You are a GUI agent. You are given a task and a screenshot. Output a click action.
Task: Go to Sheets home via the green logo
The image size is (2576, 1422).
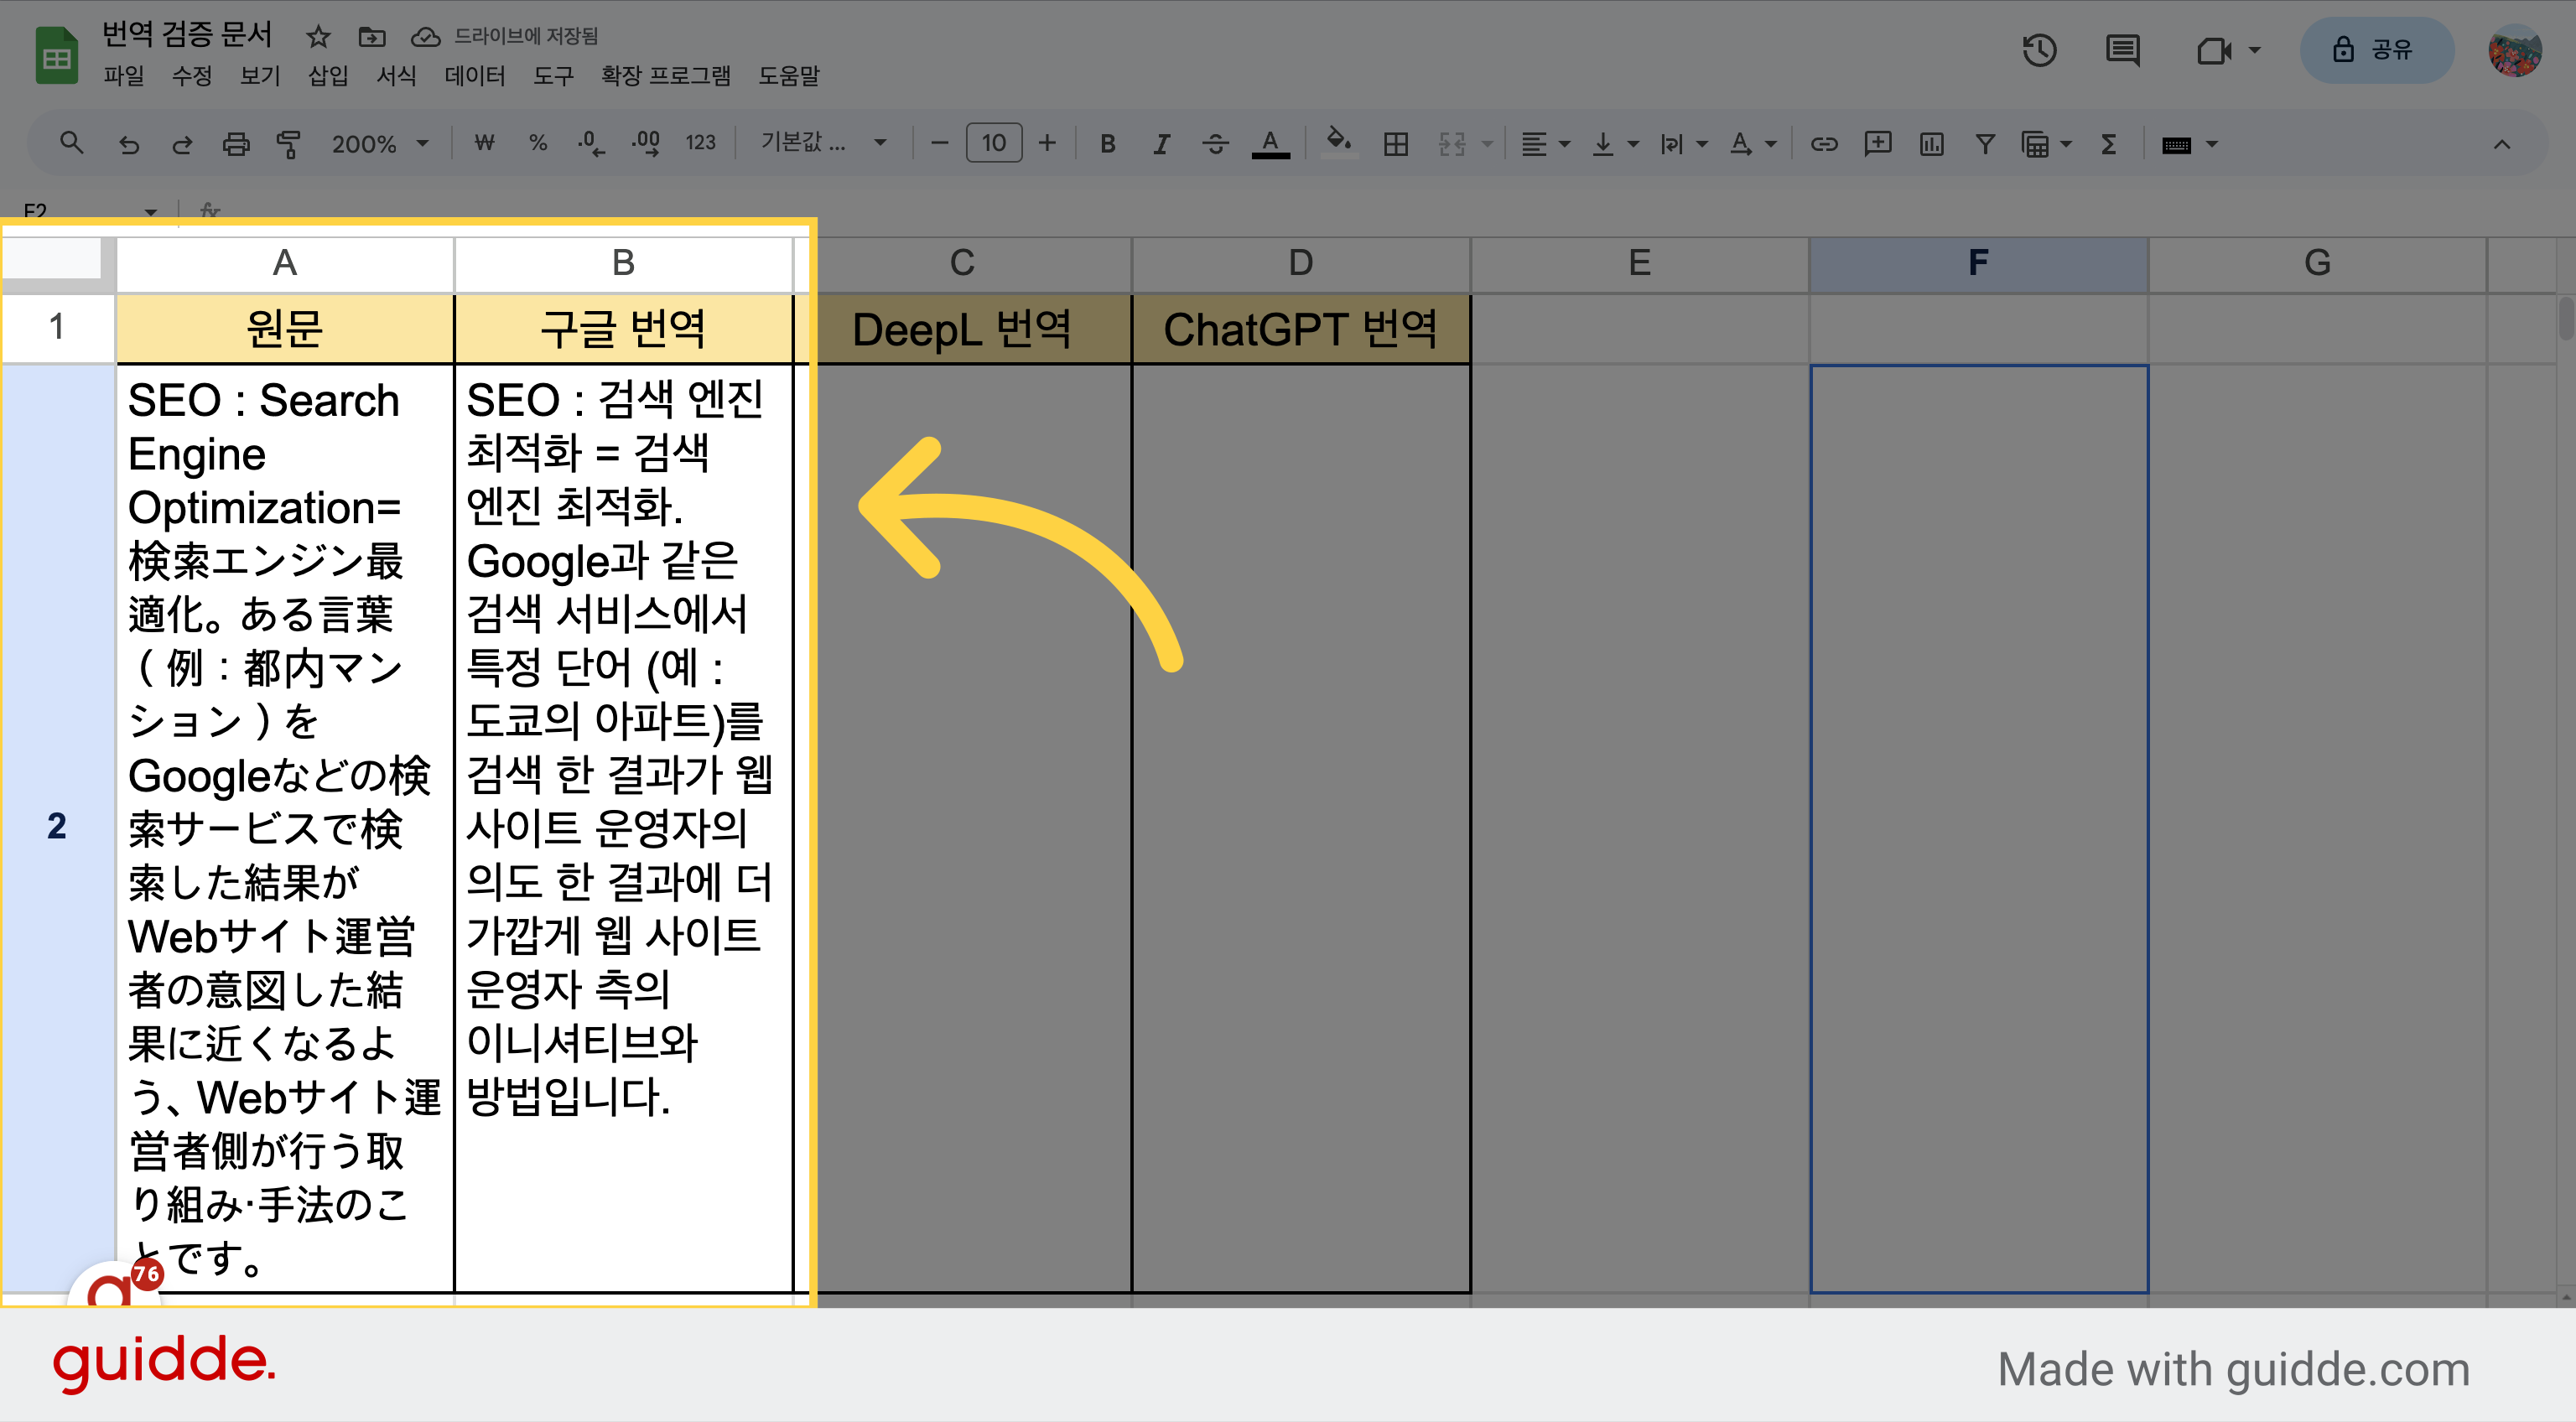(57, 55)
